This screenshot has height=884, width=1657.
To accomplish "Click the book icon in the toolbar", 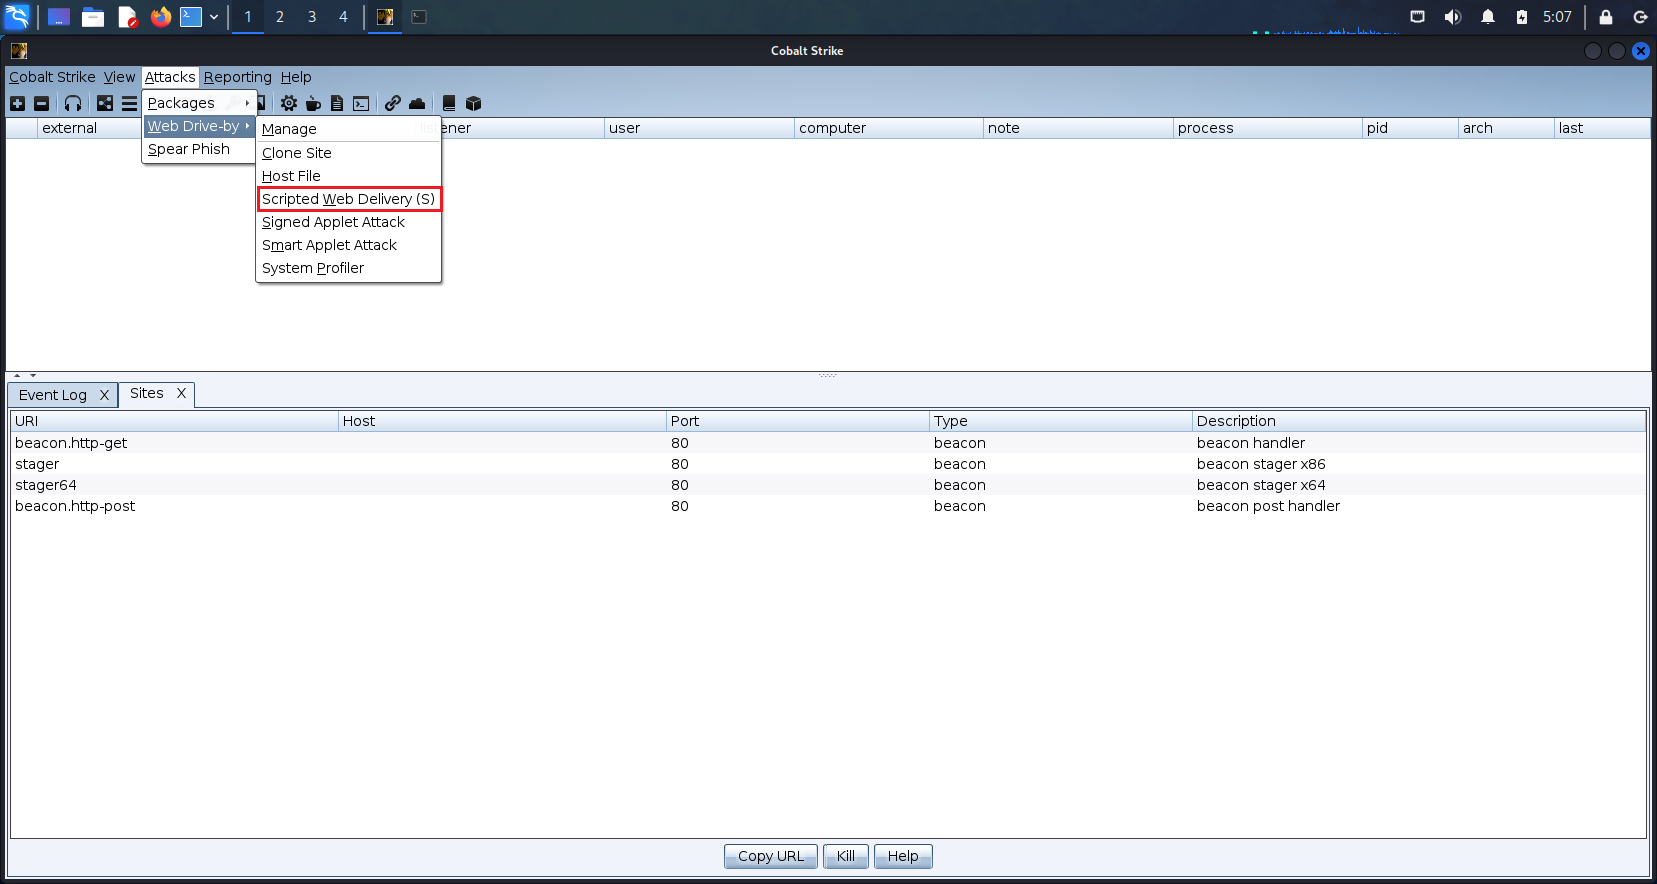I will [x=449, y=103].
